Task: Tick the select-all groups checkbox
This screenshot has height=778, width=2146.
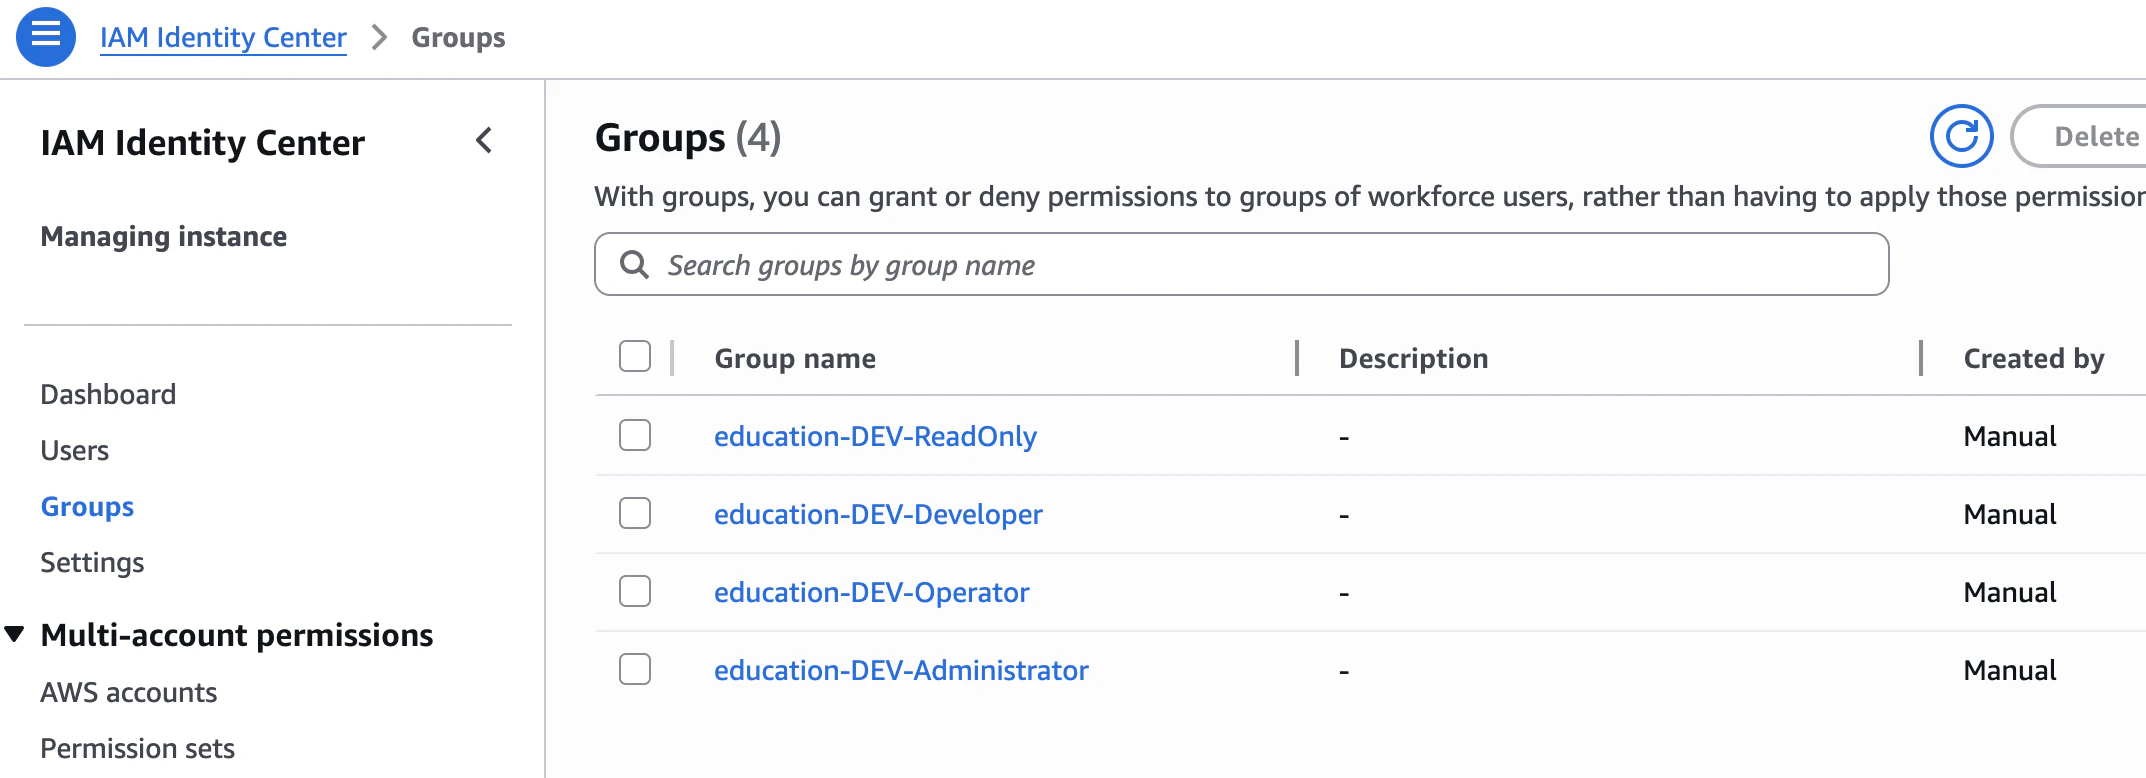Action: tap(635, 356)
